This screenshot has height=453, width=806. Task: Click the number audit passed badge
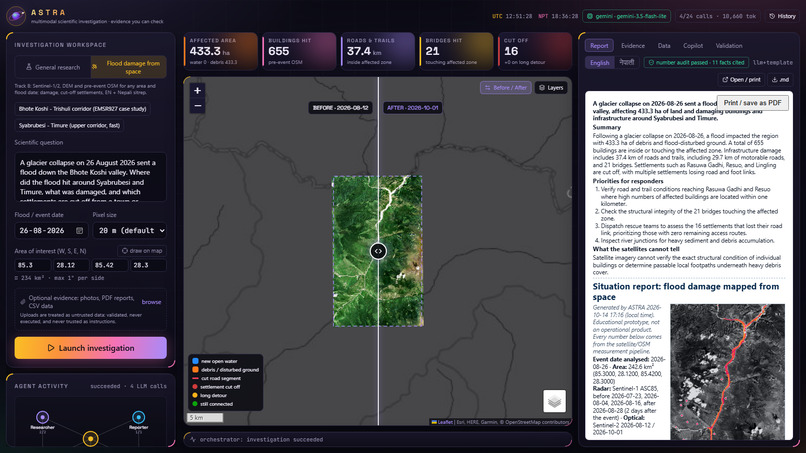coord(696,63)
